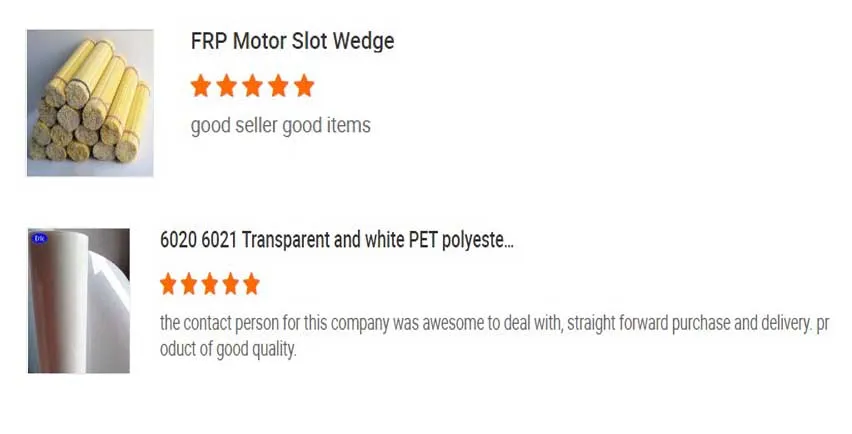The height and width of the screenshot is (434, 852).
Task: Click second star under FRP Motor Slot Wedge
Action: click(227, 86)
